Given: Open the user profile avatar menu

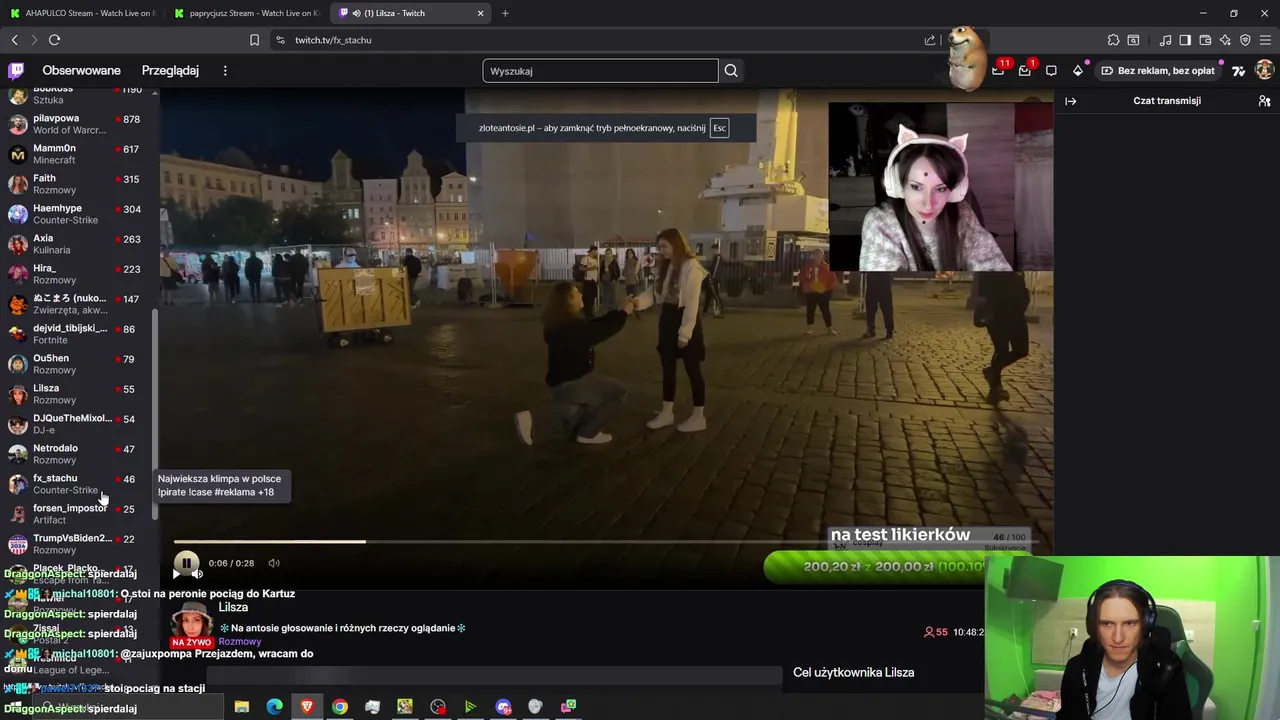Looking at the screenshot, I should coord(1264,70).
